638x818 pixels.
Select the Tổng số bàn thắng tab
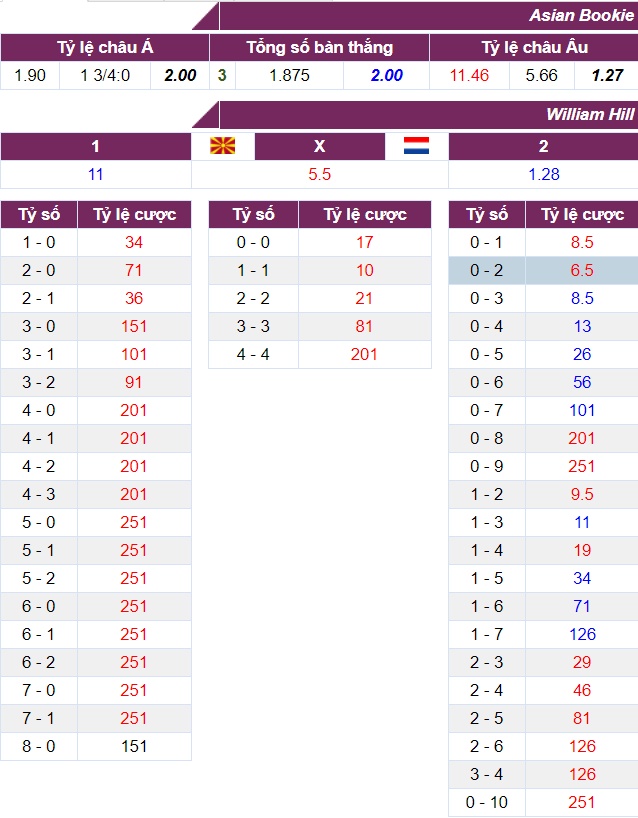(x=319, y=45)
